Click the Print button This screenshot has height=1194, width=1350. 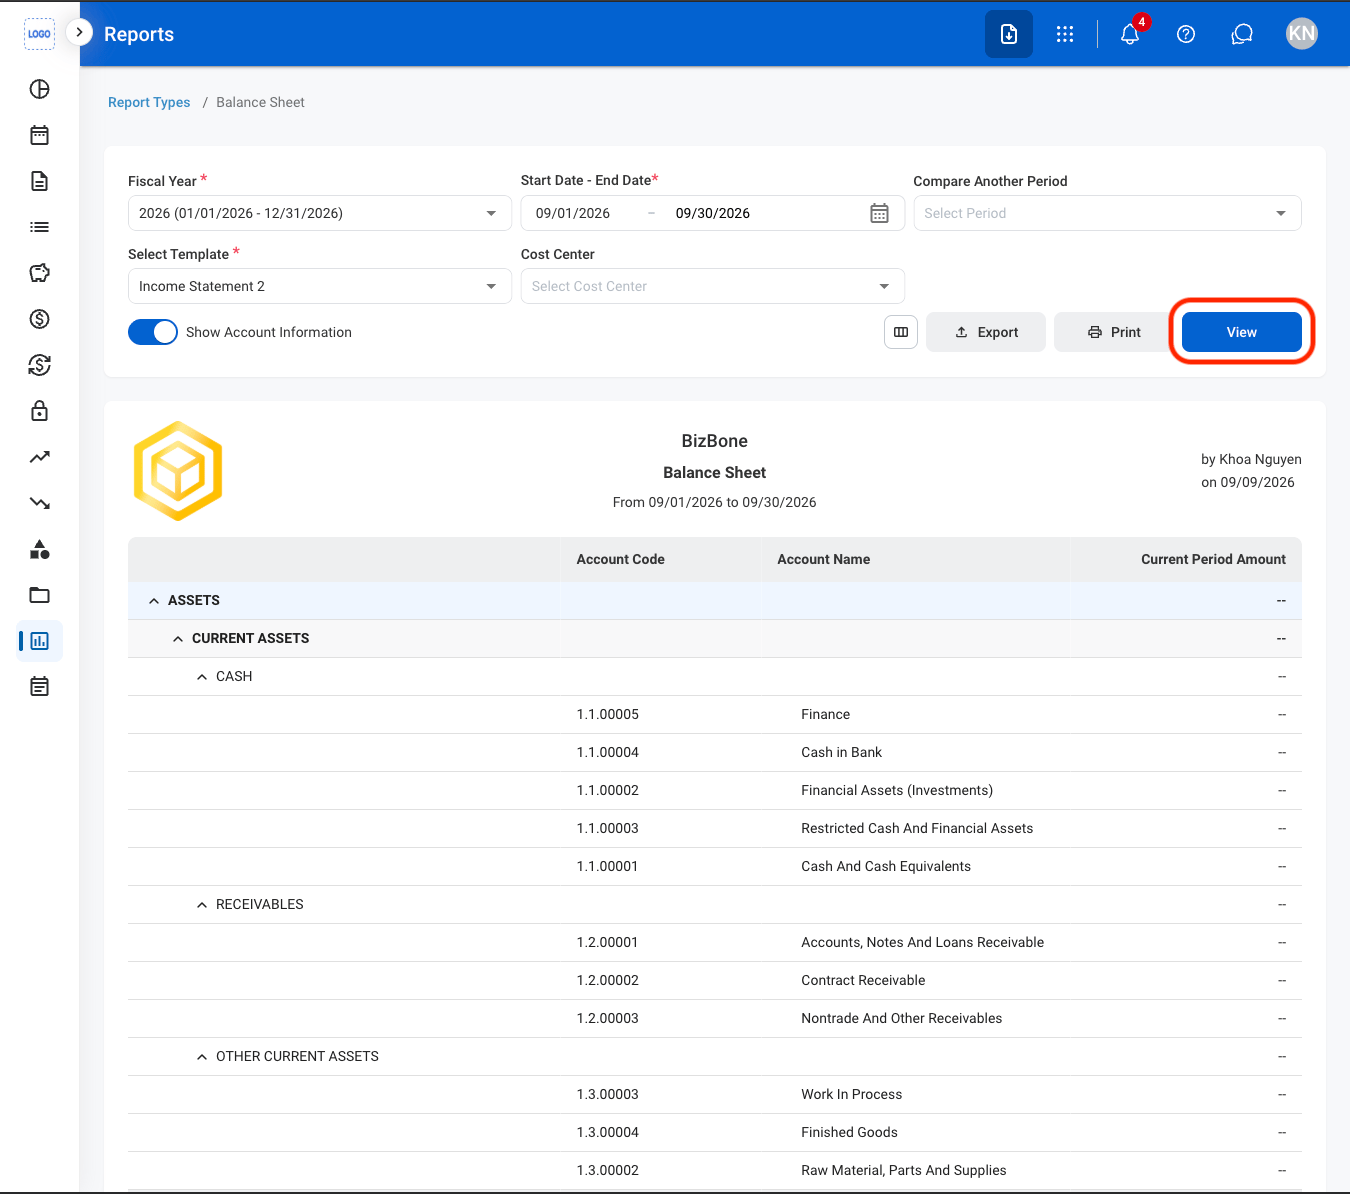(x=1113, y=332)
